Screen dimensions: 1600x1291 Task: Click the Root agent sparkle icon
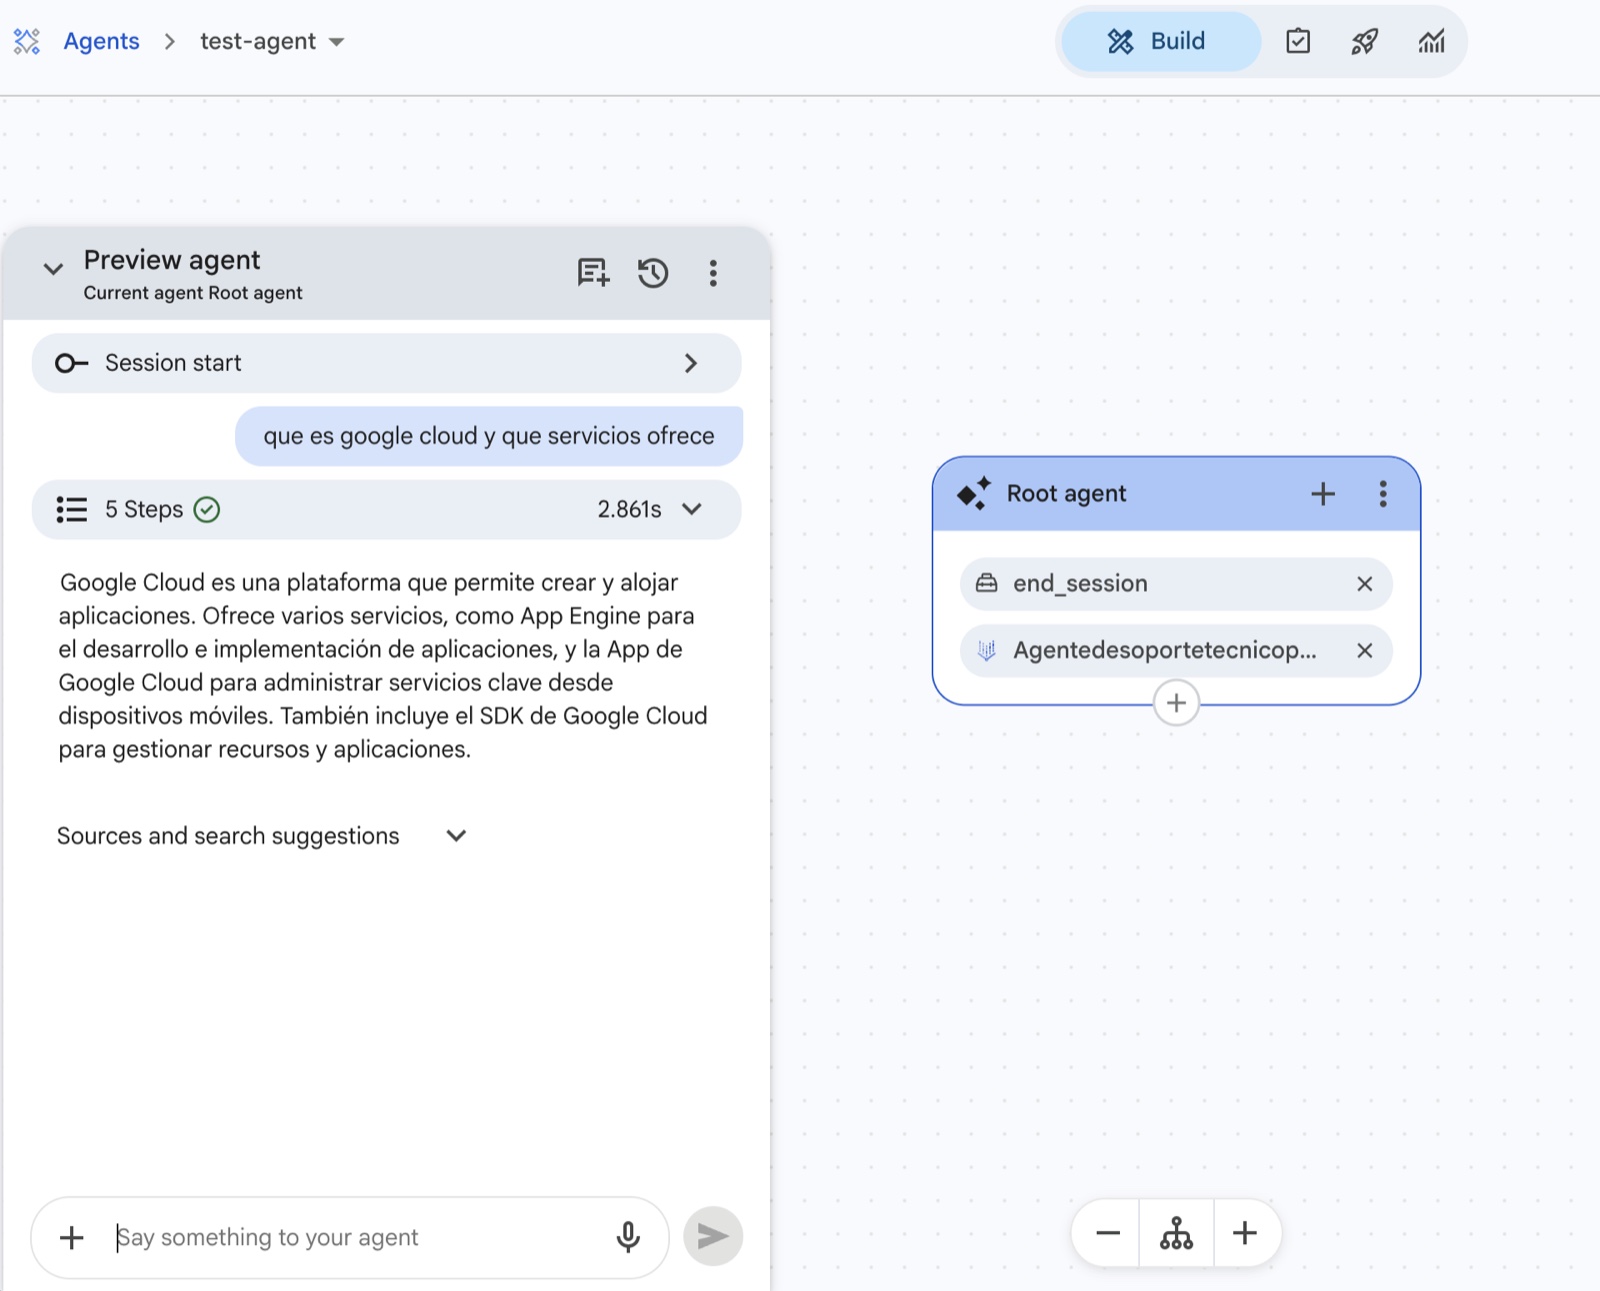(973, 493)
